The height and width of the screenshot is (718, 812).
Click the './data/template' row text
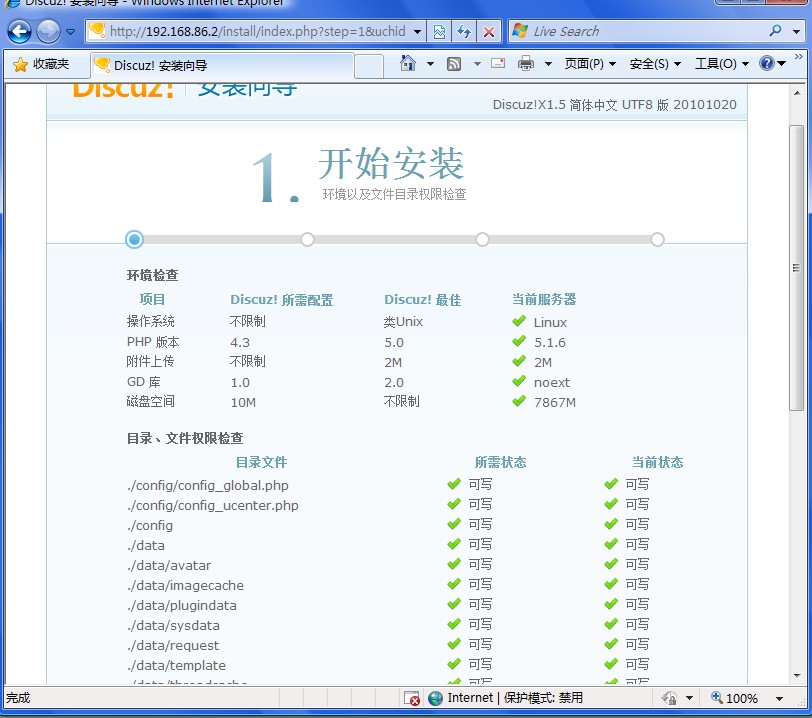(x=177, y=666)
